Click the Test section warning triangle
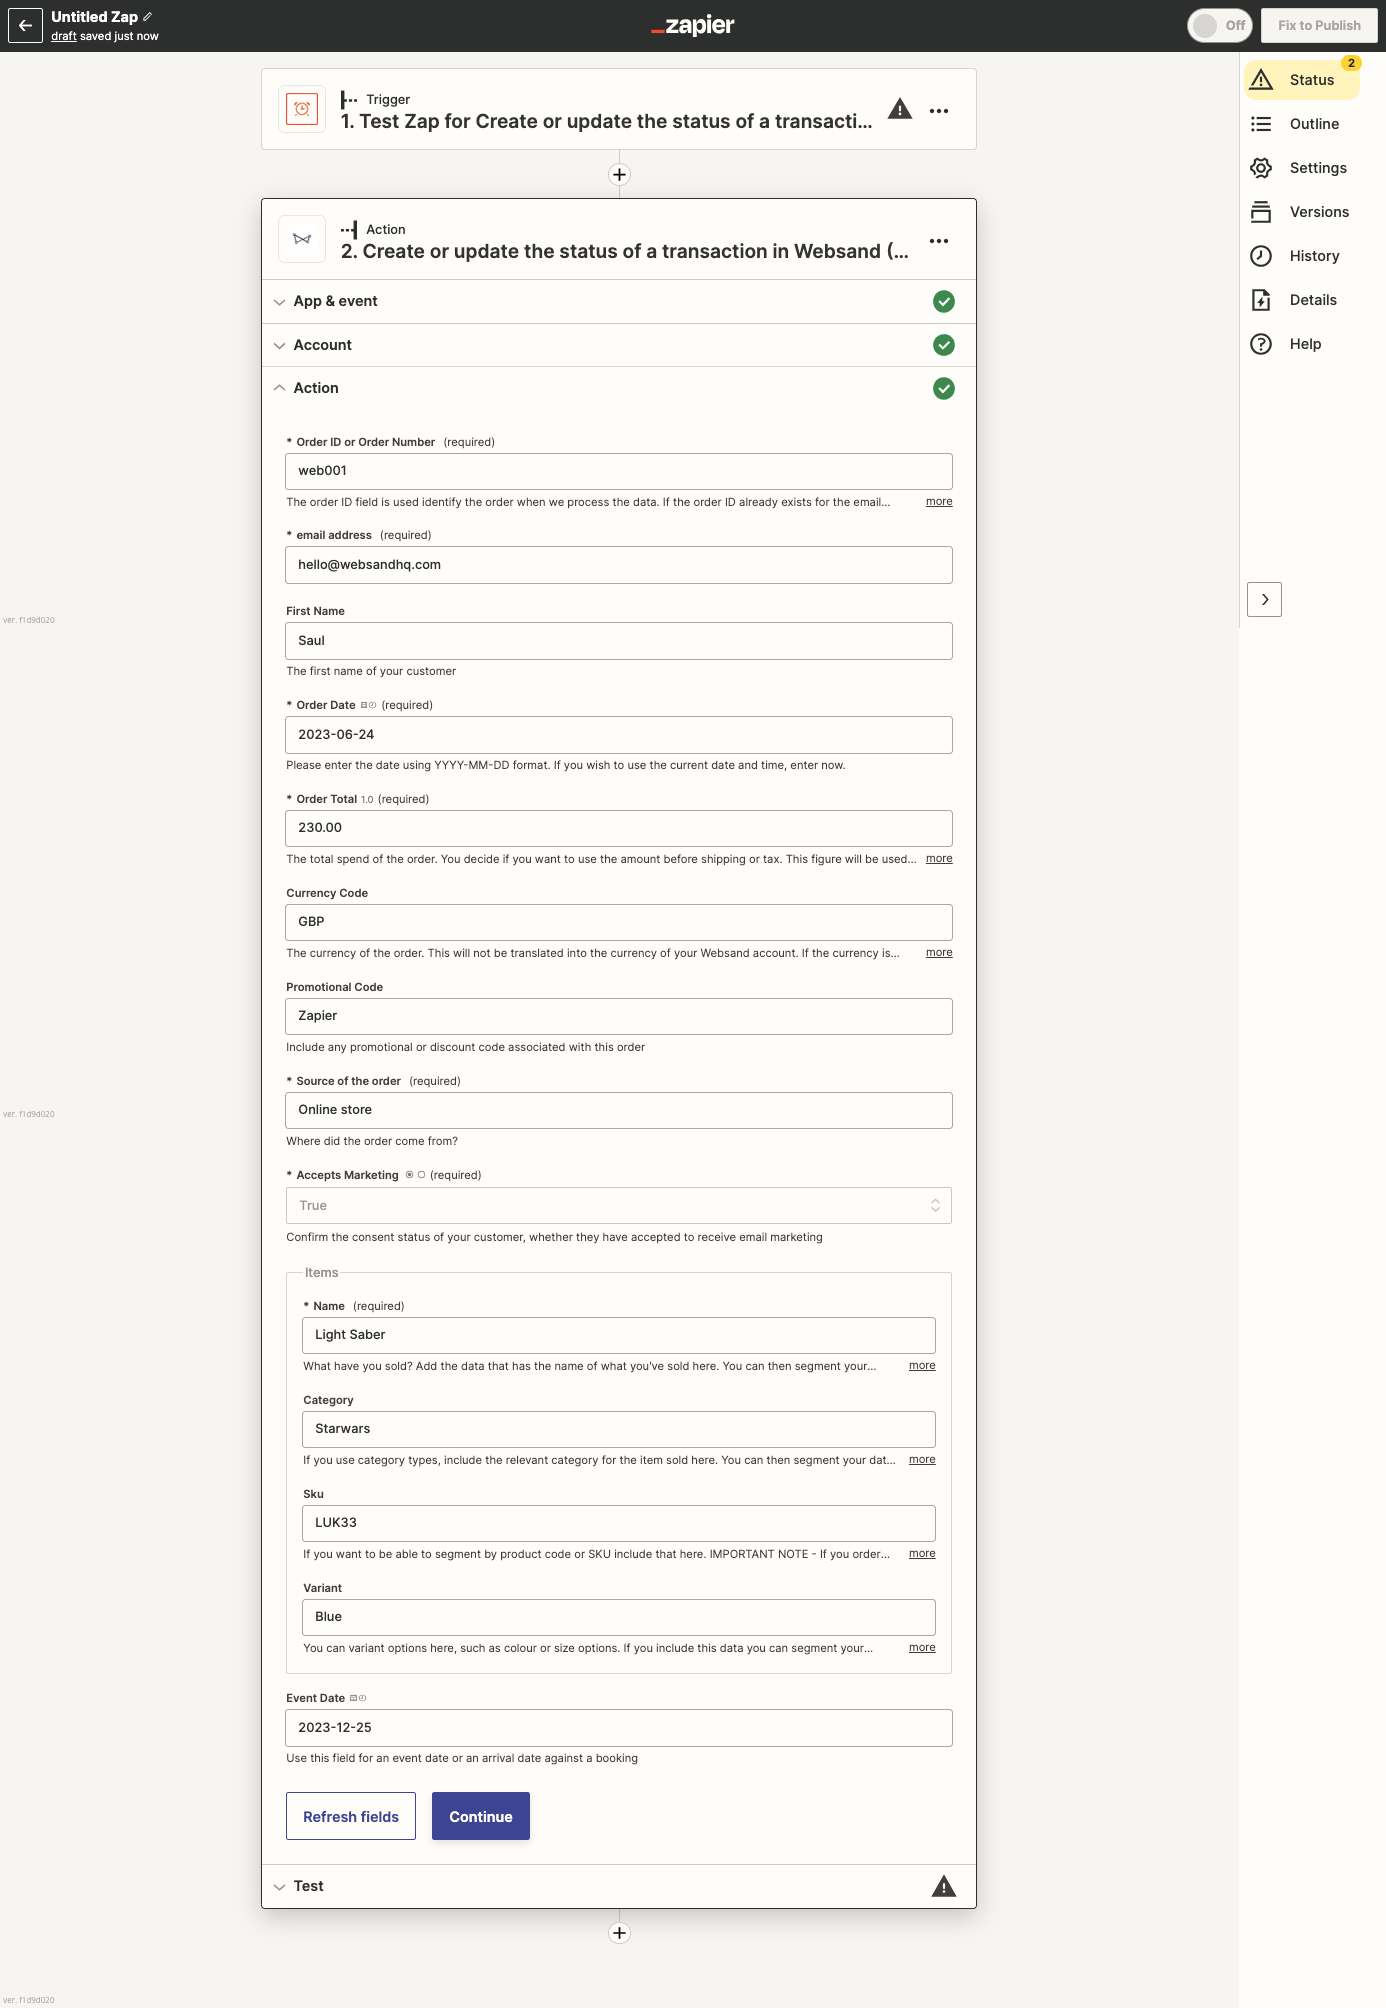 coord(943,1886)
